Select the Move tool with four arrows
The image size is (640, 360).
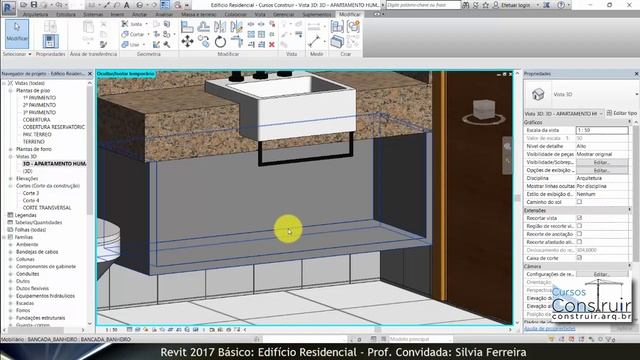coord(187,42)
